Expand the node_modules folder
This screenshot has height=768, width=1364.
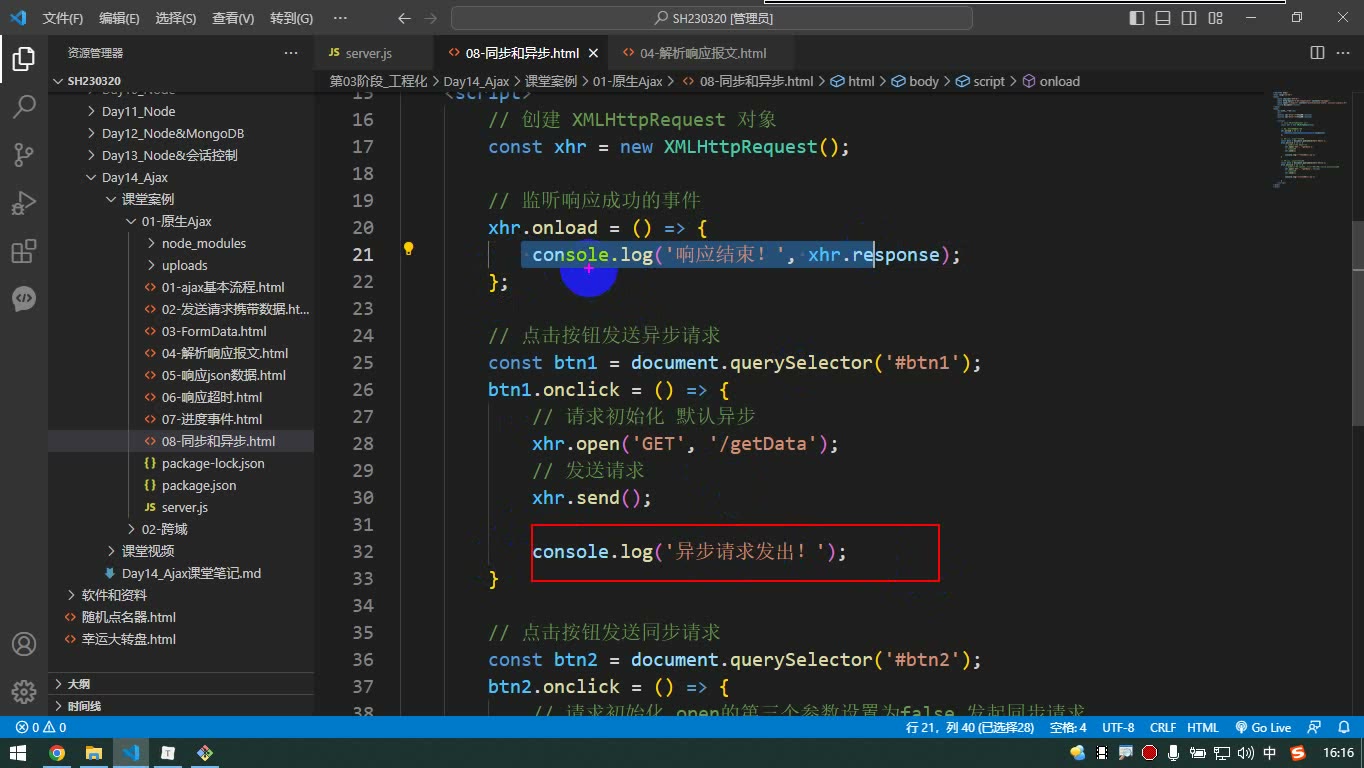[203, 243]
